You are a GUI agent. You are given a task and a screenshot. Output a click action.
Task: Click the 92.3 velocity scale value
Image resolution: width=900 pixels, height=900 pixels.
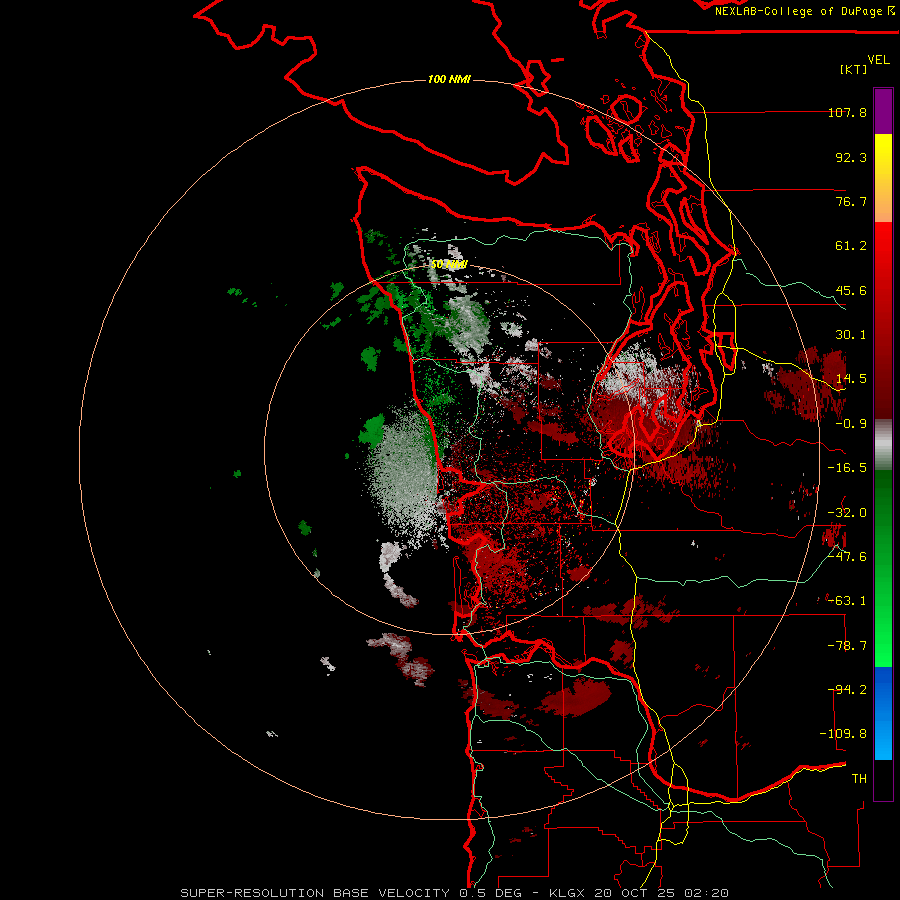coord(851,157)
